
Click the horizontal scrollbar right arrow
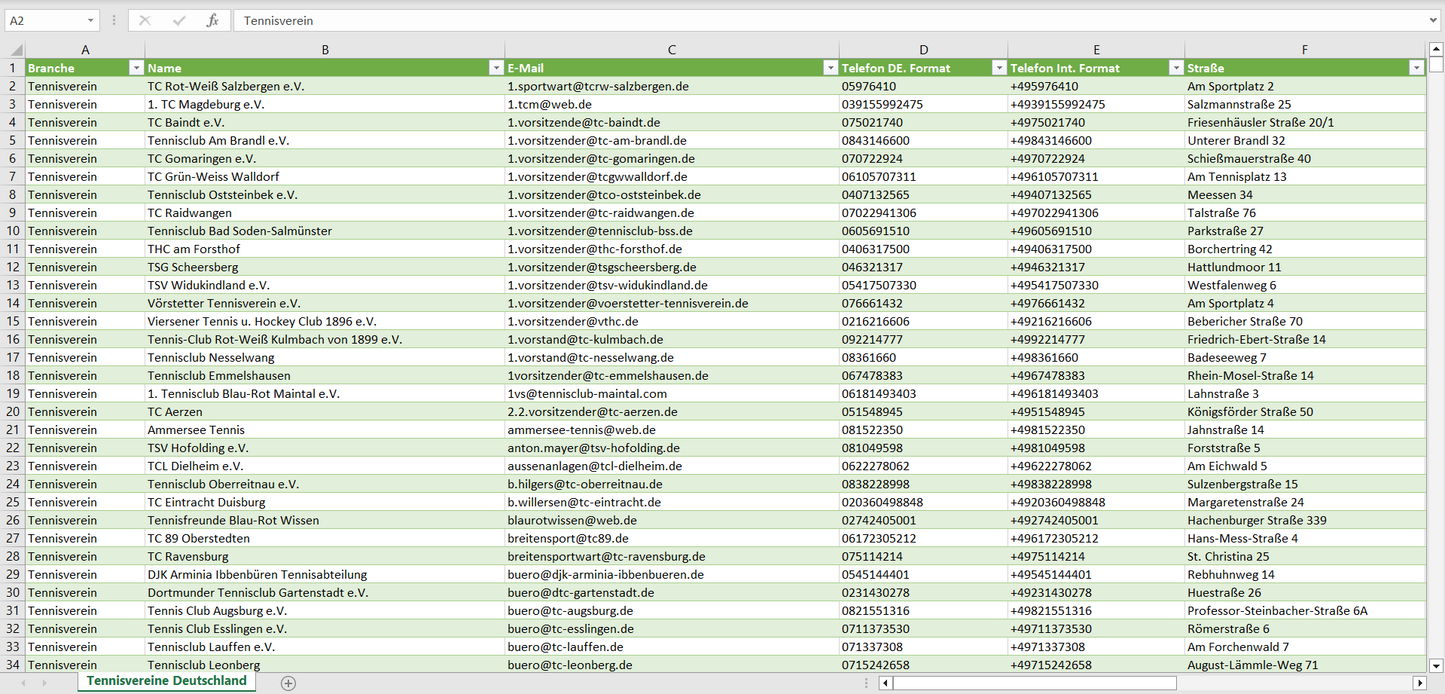tap(1419, 683)
